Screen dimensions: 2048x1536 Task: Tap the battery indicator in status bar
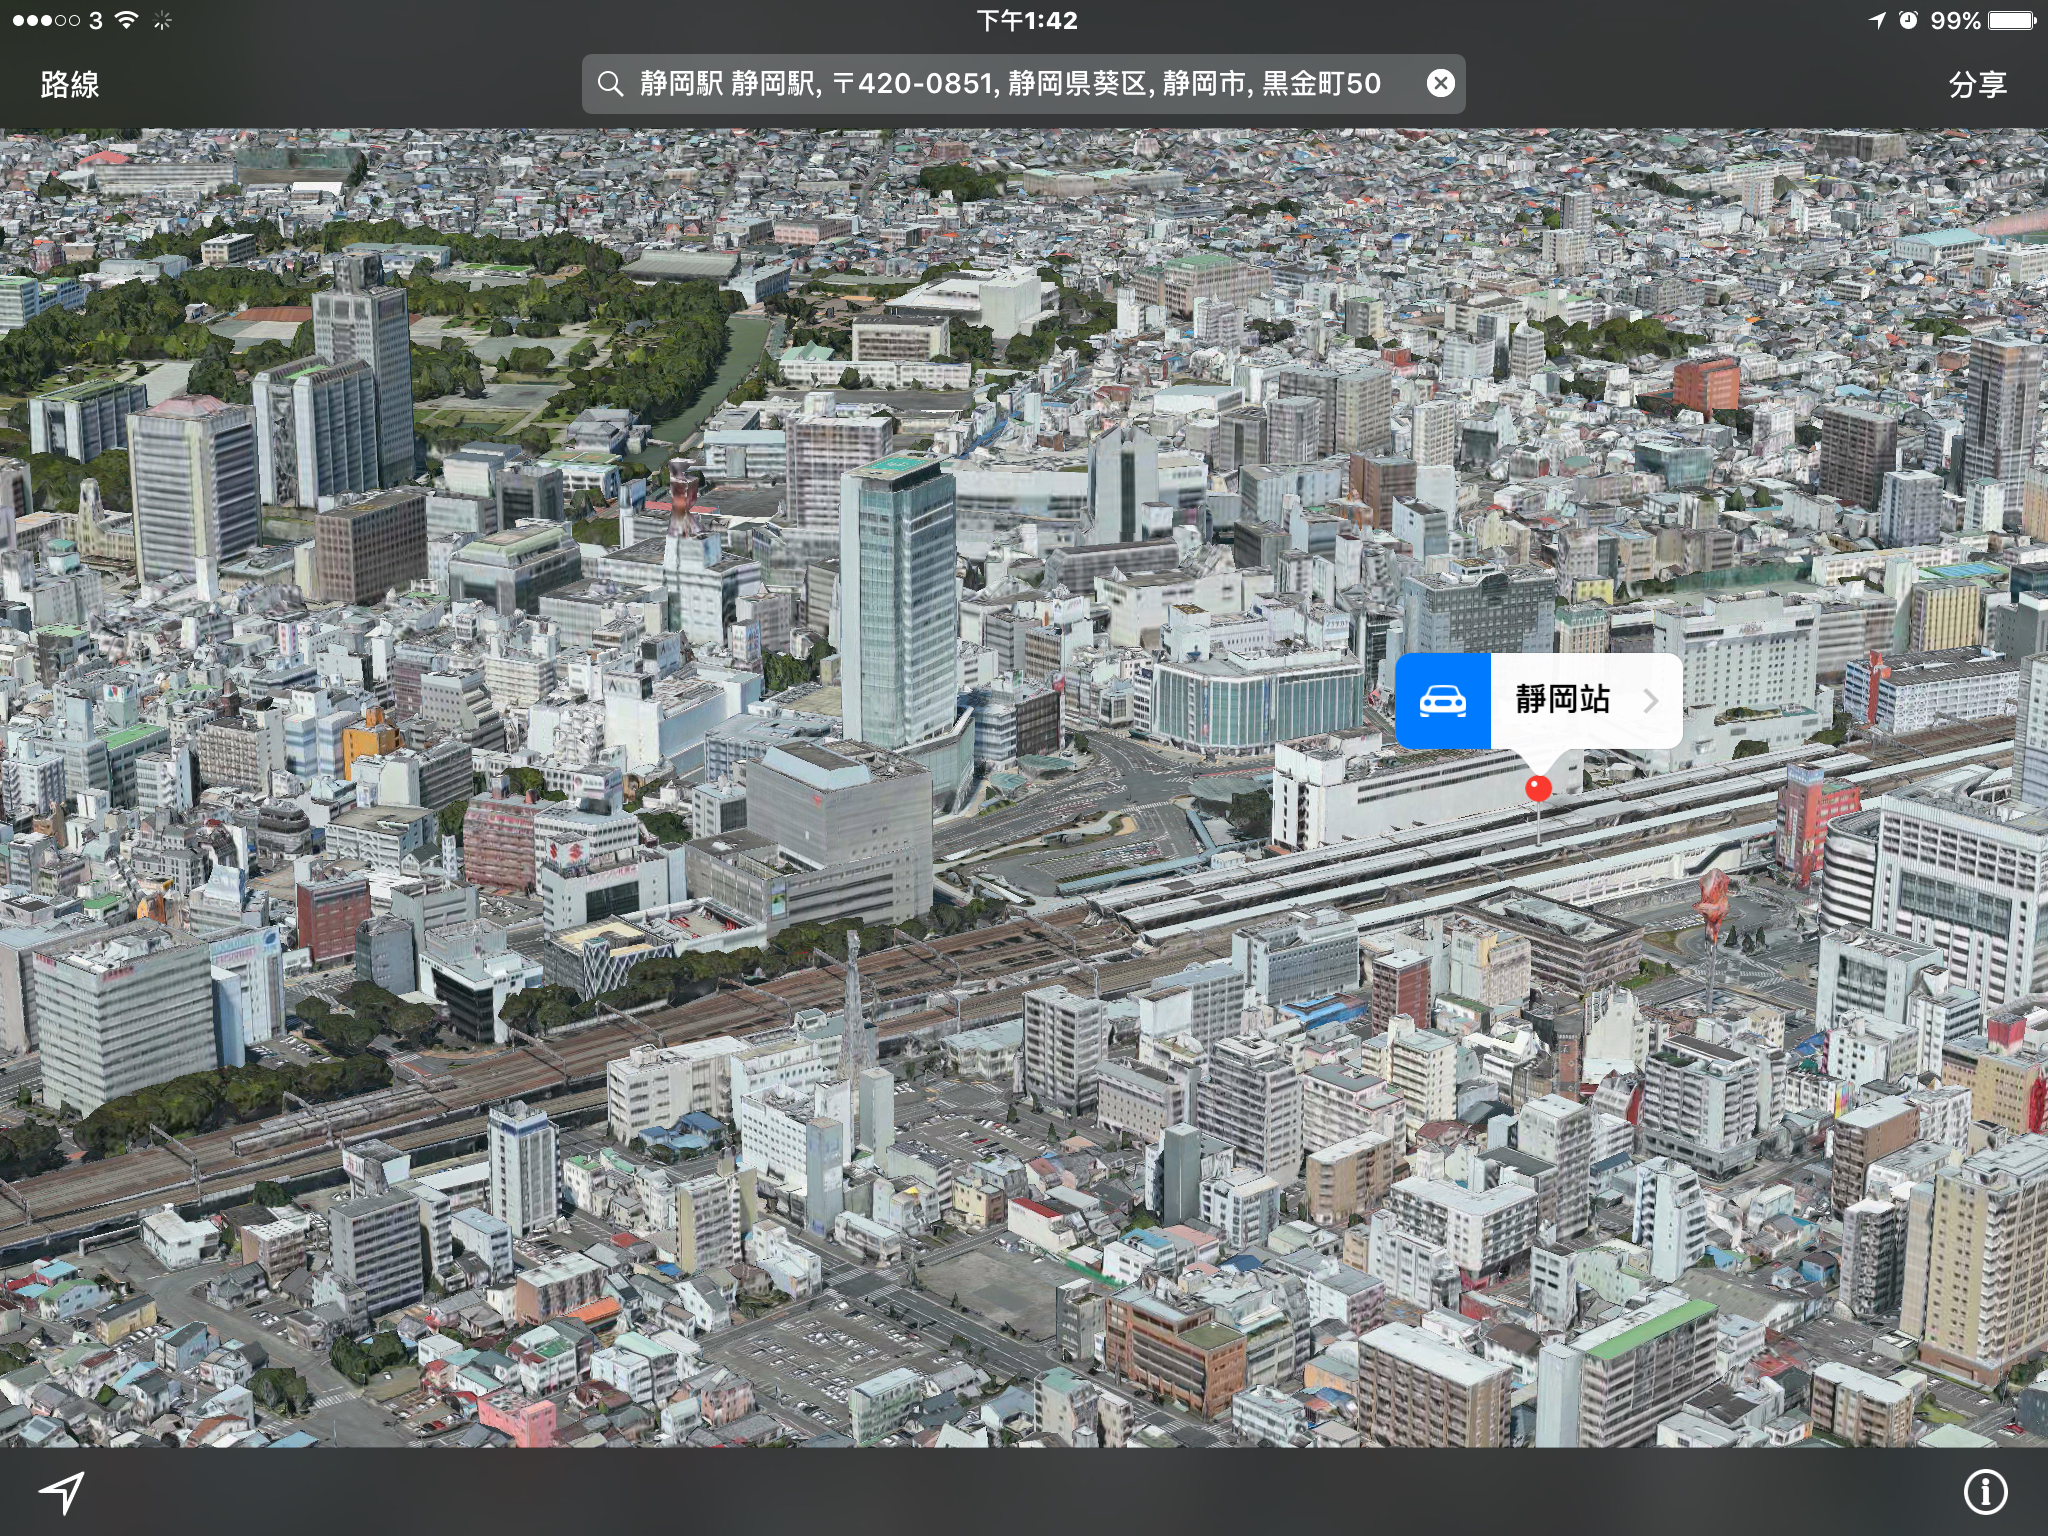[x=2012, y=20]
